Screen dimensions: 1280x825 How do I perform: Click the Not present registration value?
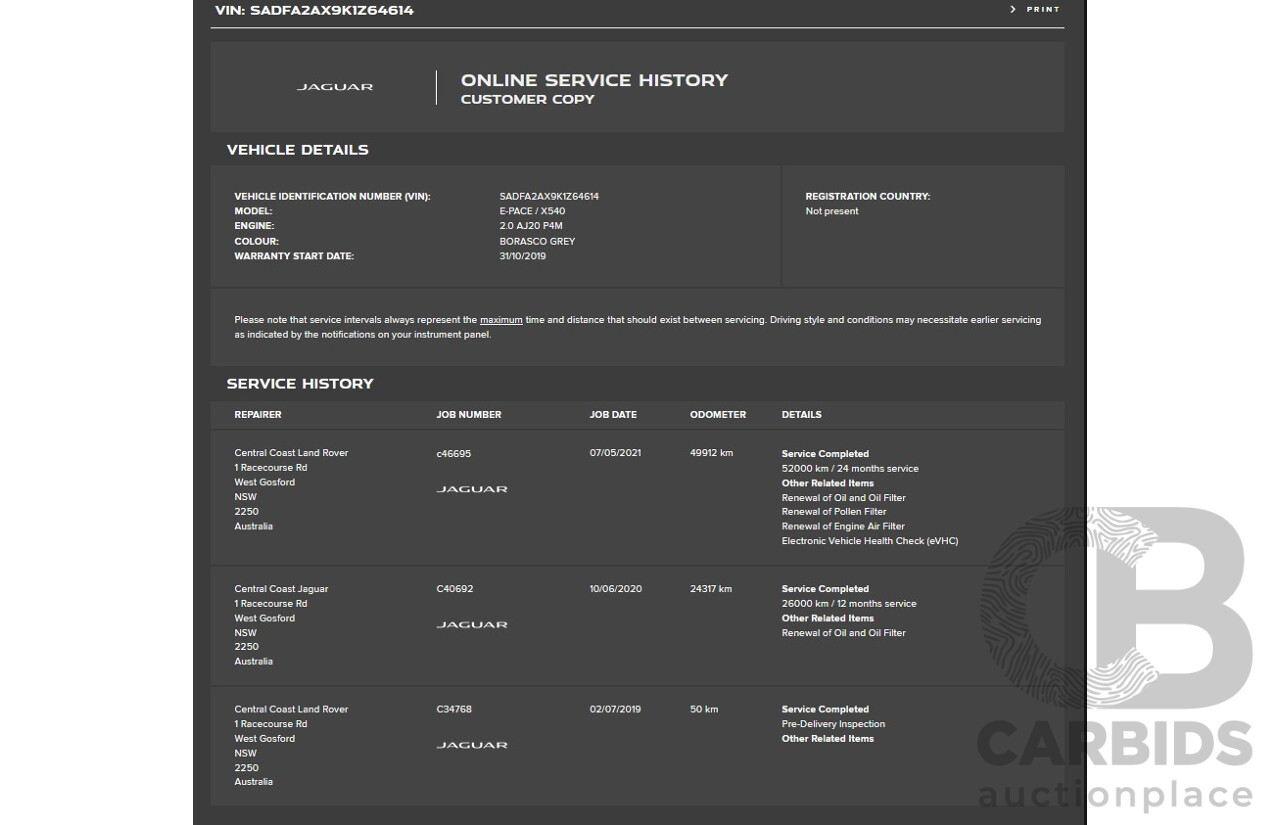click(832, 211)
